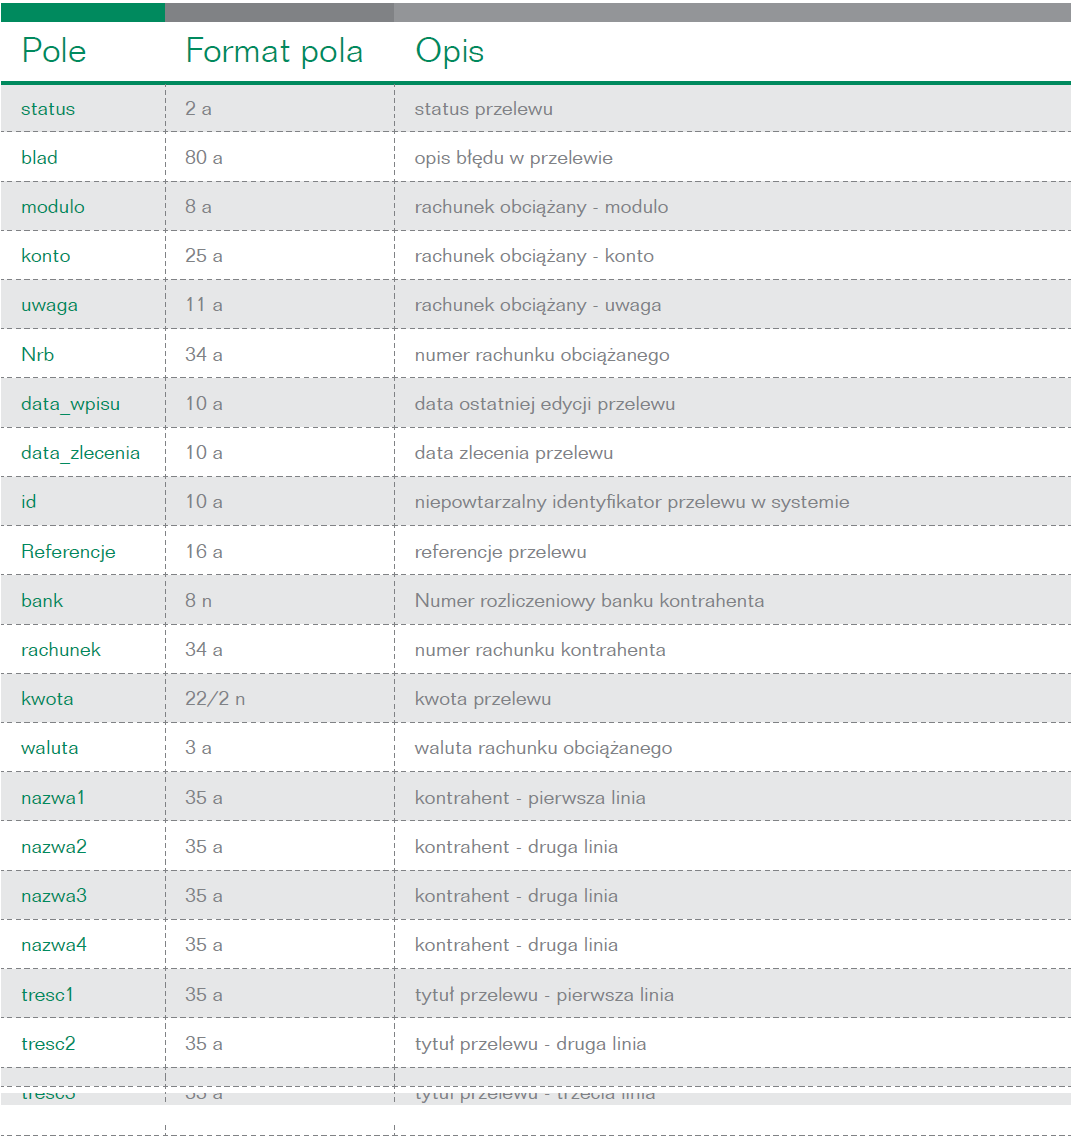Select the bank field's 8 n format
Screen dimensions: 1071x1138
(198, 600)
